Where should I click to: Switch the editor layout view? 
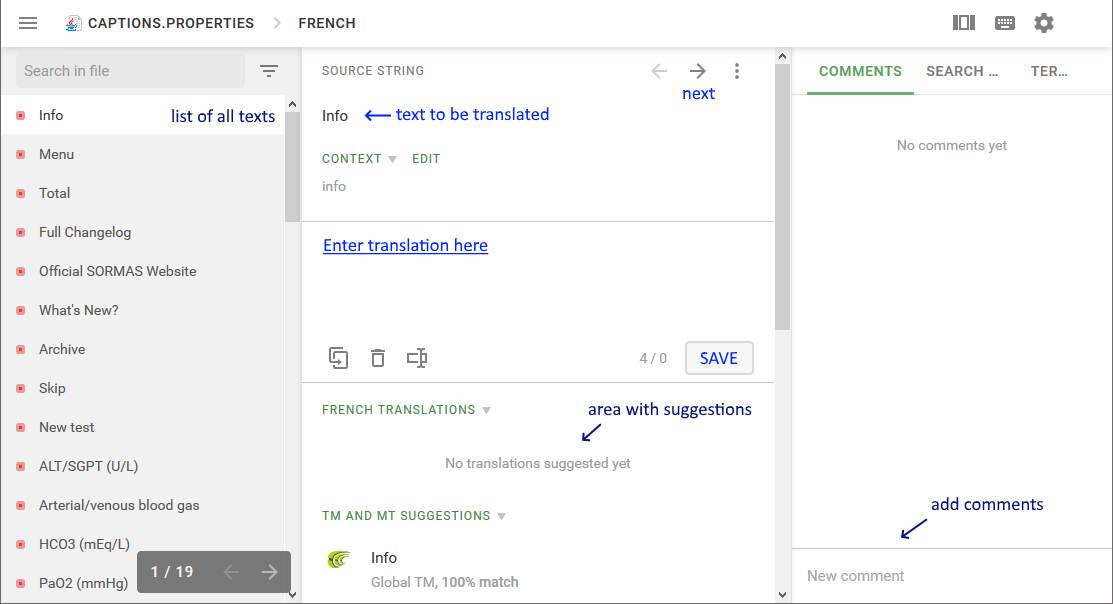point(963,21)
